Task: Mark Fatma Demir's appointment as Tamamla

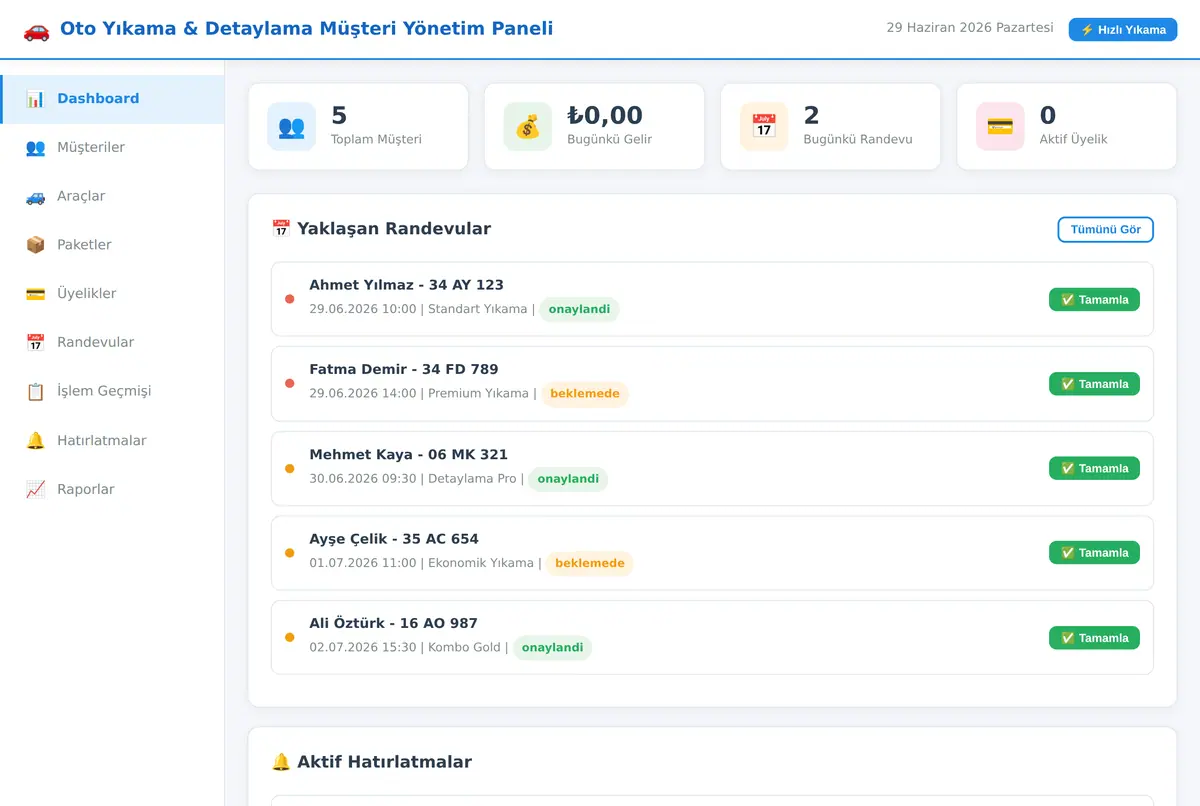Action: pos(1094,384)
